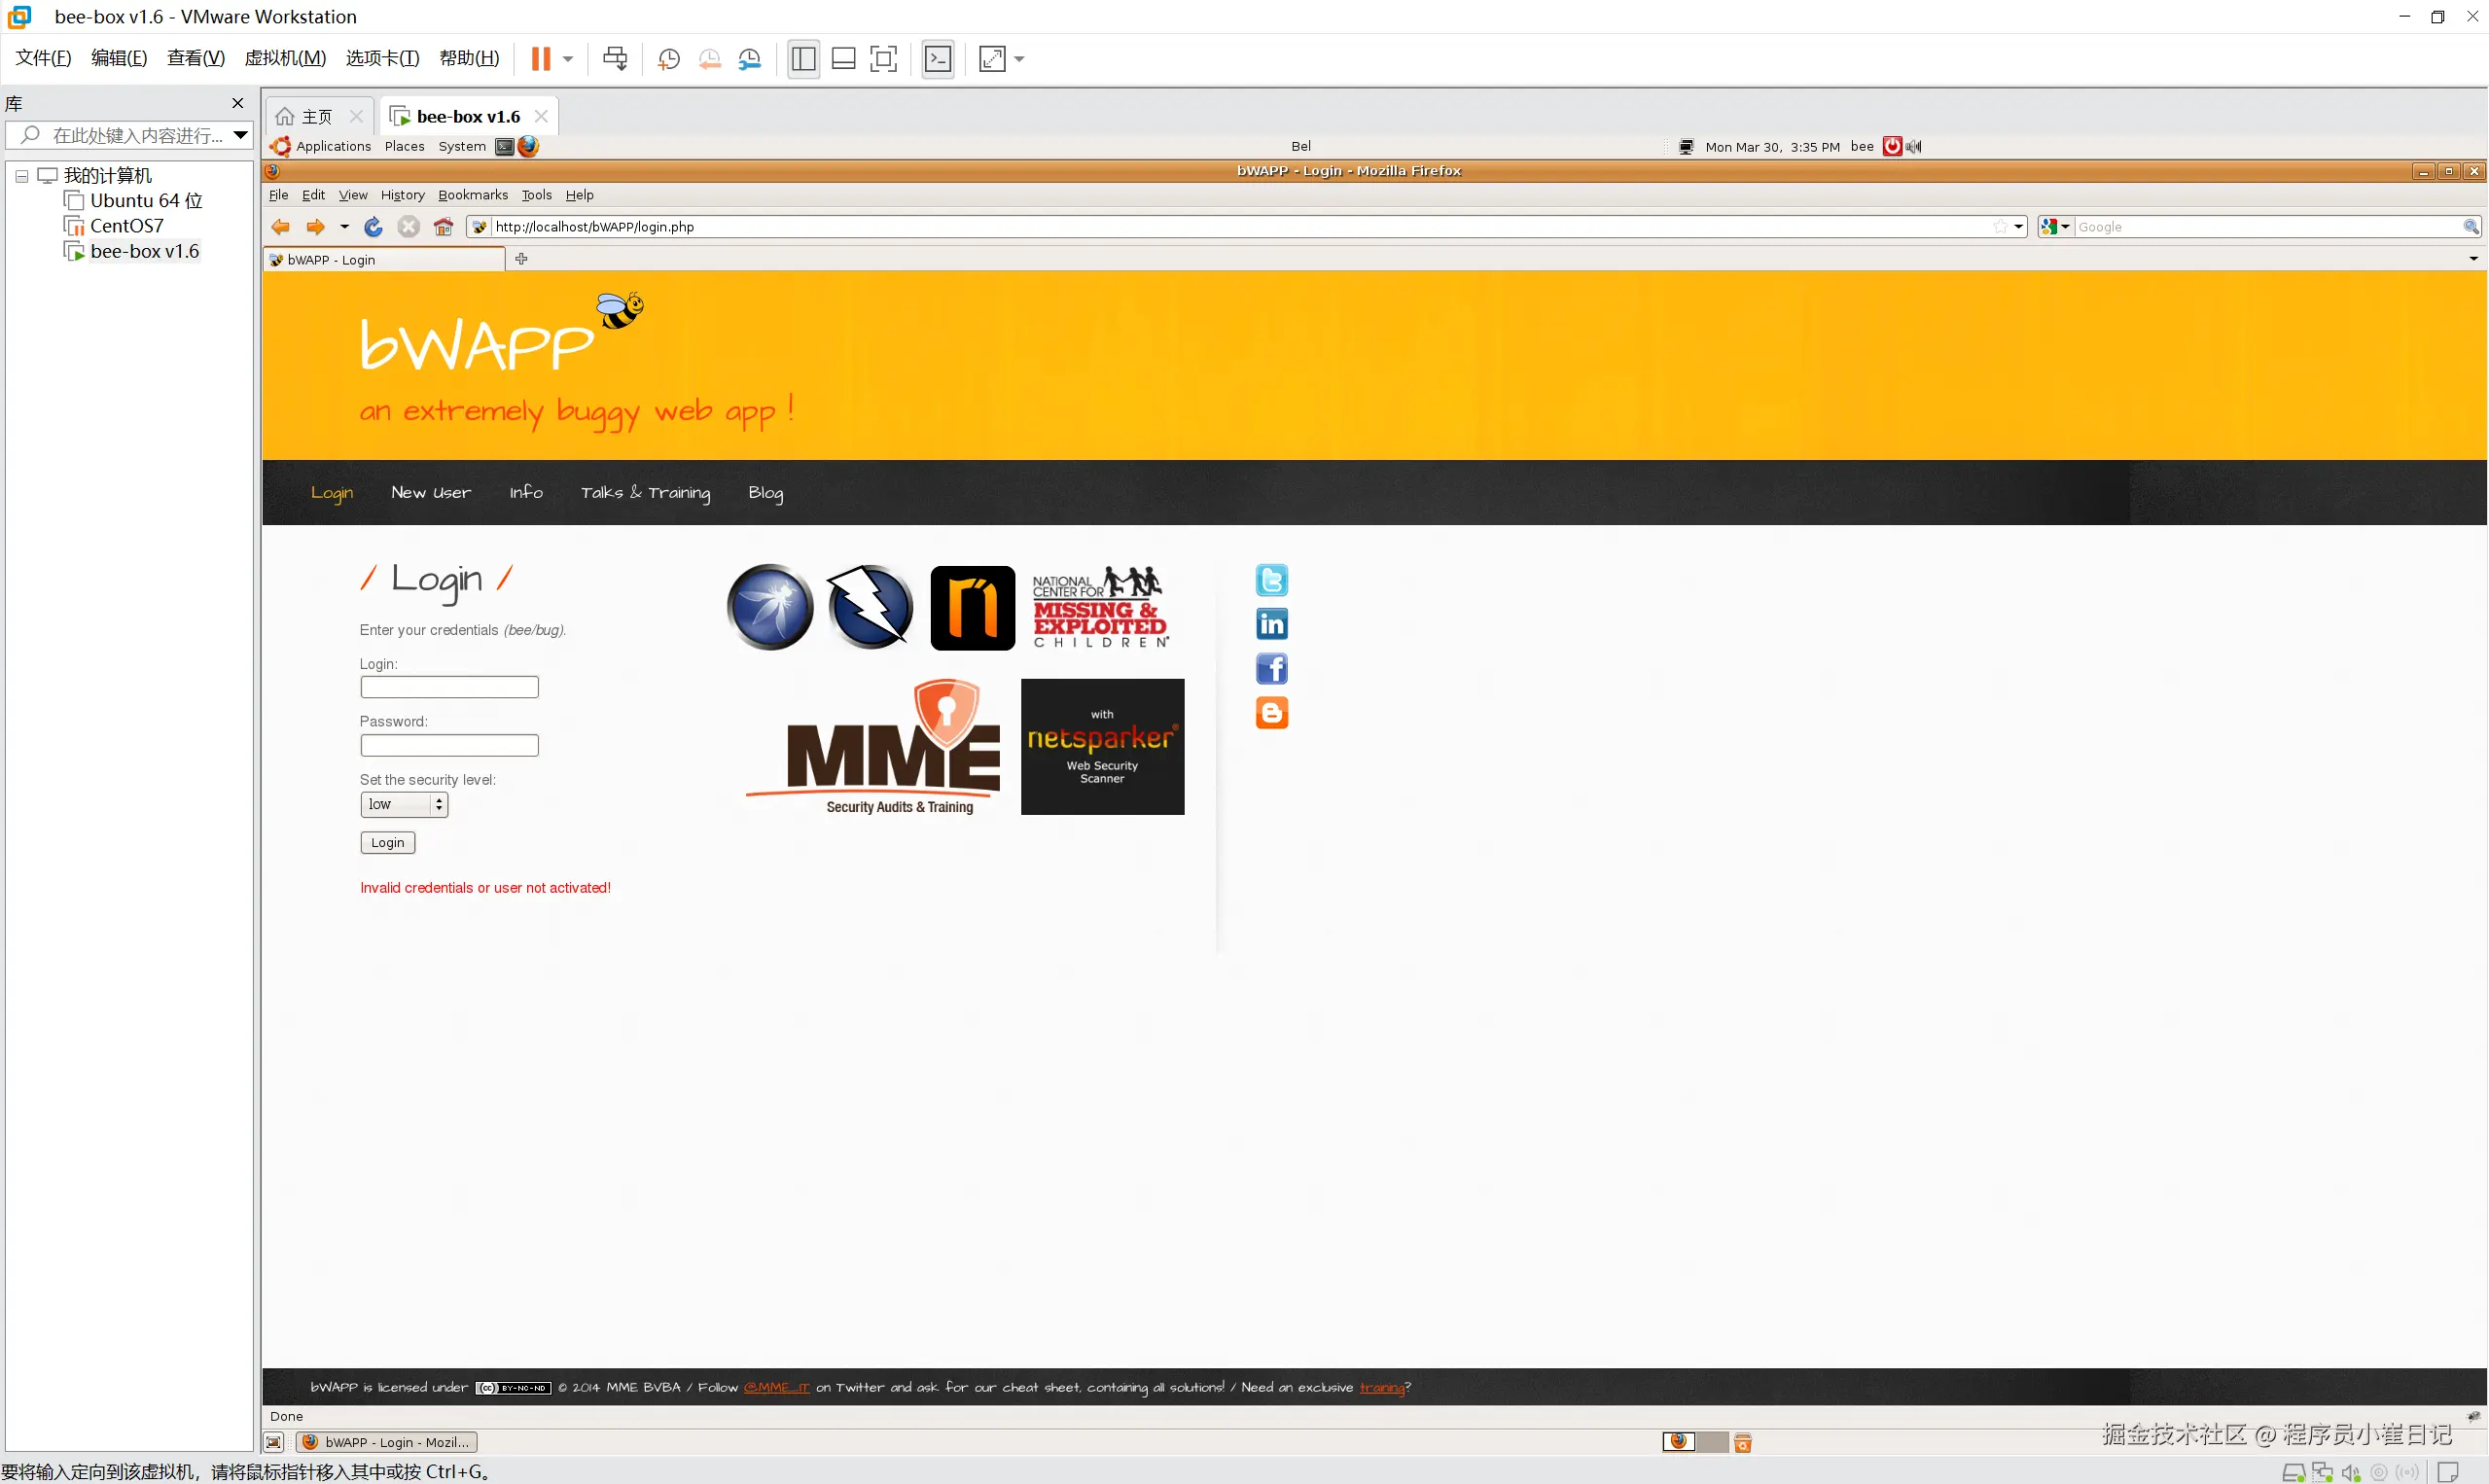Switch to the 主页 tab
The height and width of the screenshot is (1484, 2489).
tap(308, 117)
